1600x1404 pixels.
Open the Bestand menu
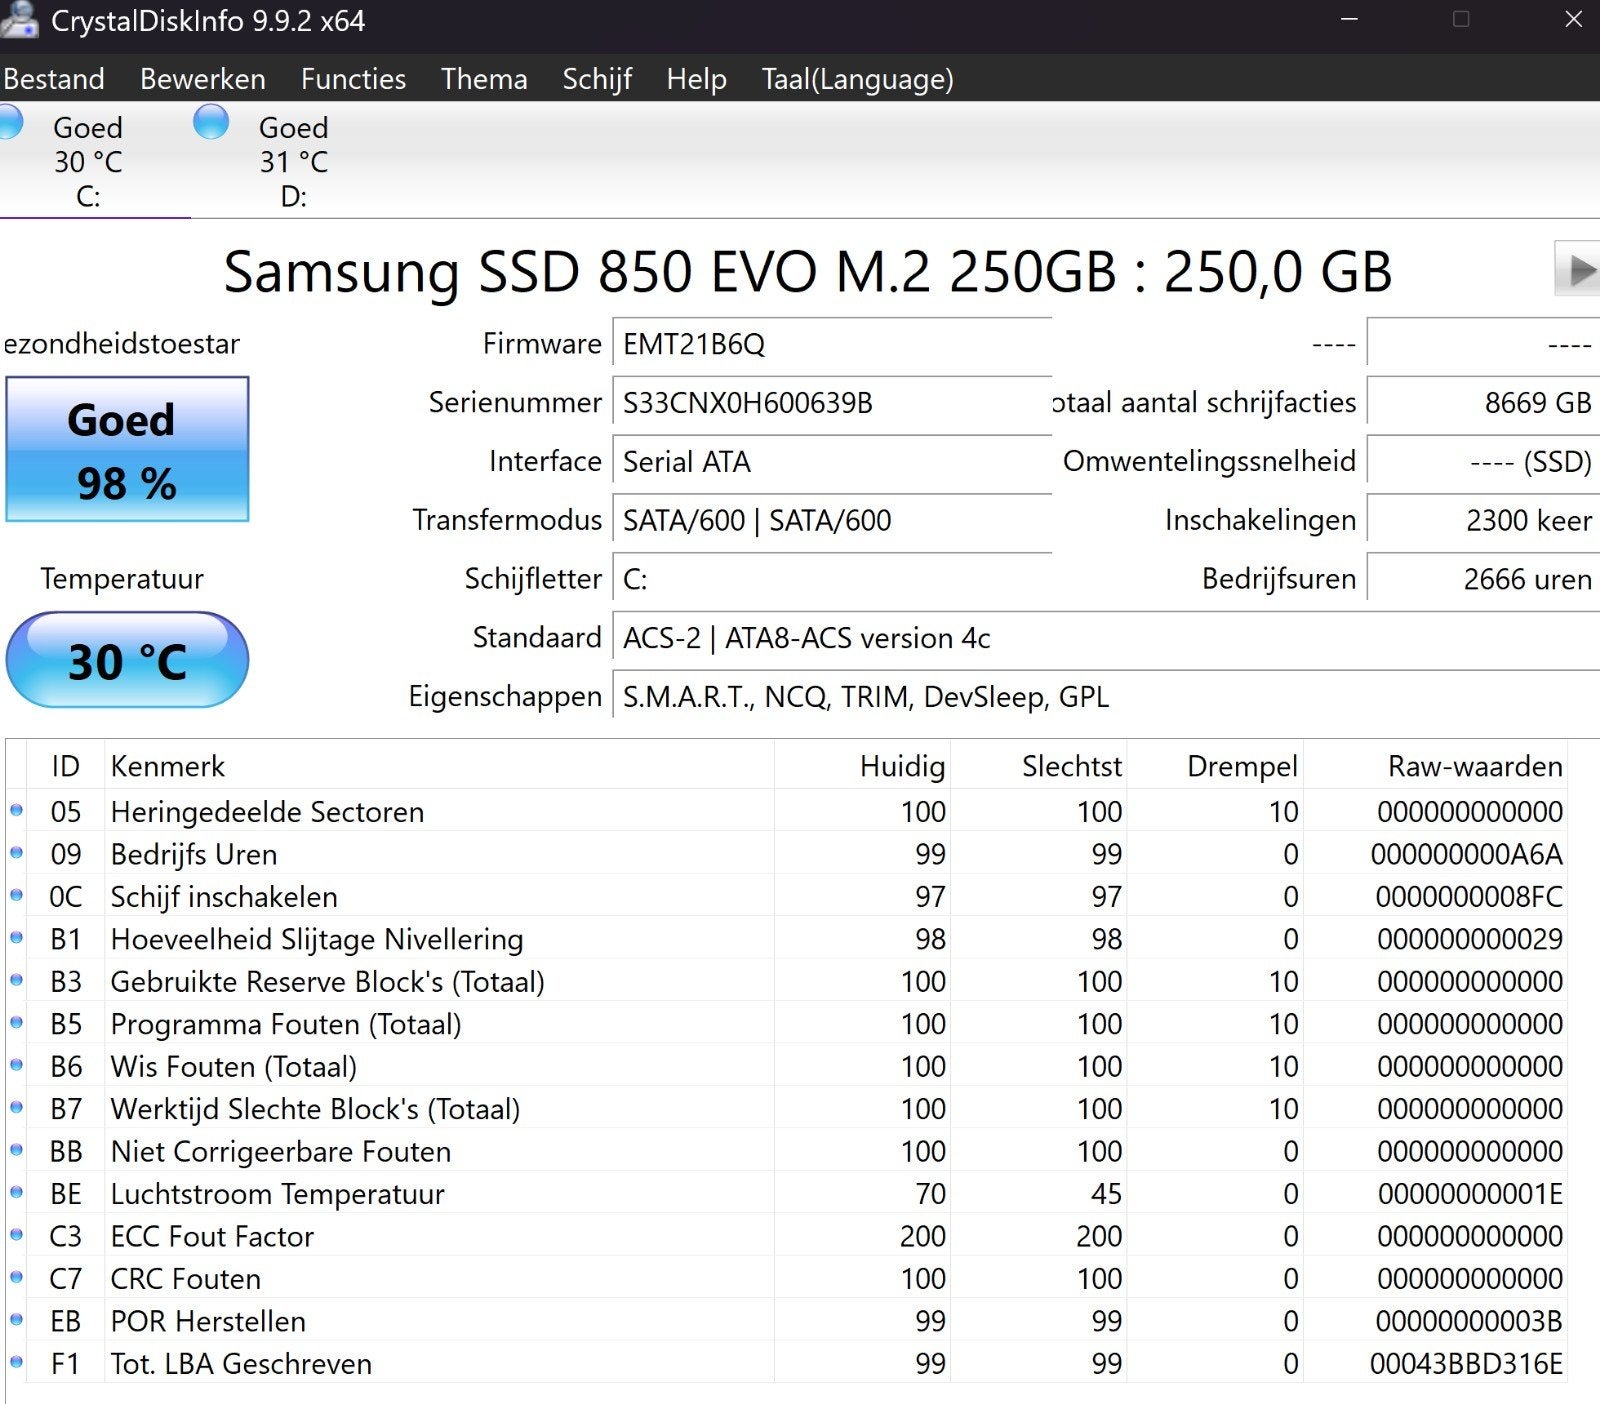(x=54, y=79)
